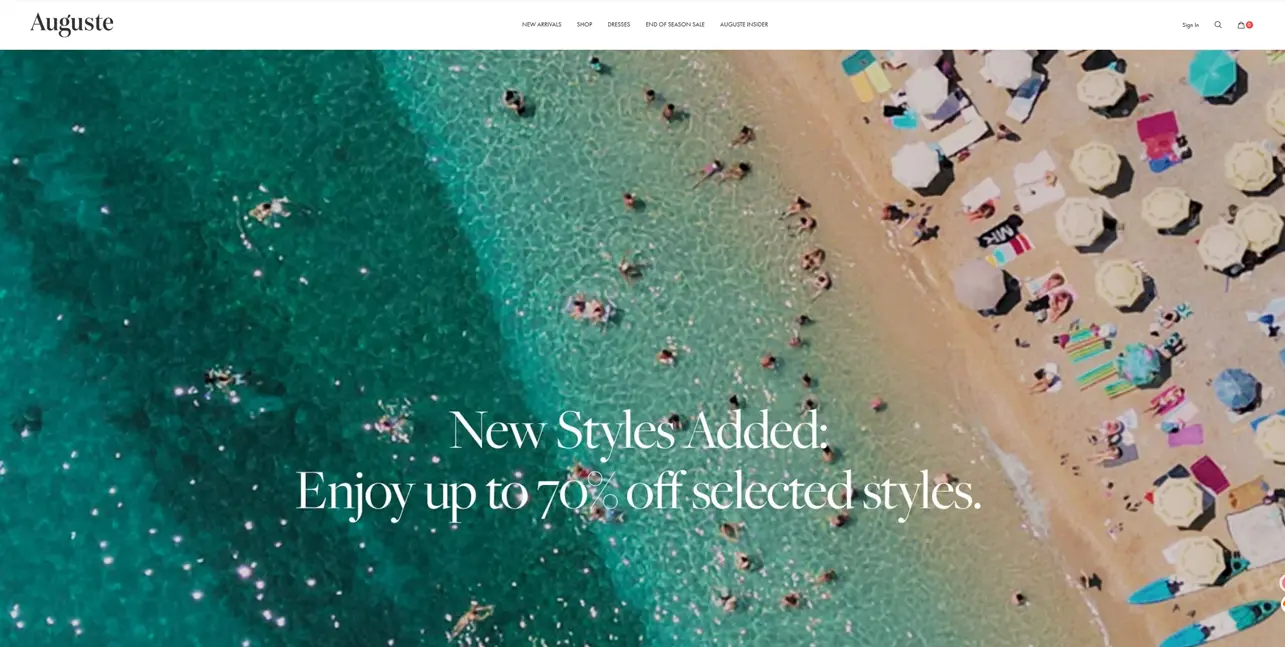Click the word 'Added:' in the headline
Image resolution: width=1285 pixels, height=647 pixels.
(756, 430)
